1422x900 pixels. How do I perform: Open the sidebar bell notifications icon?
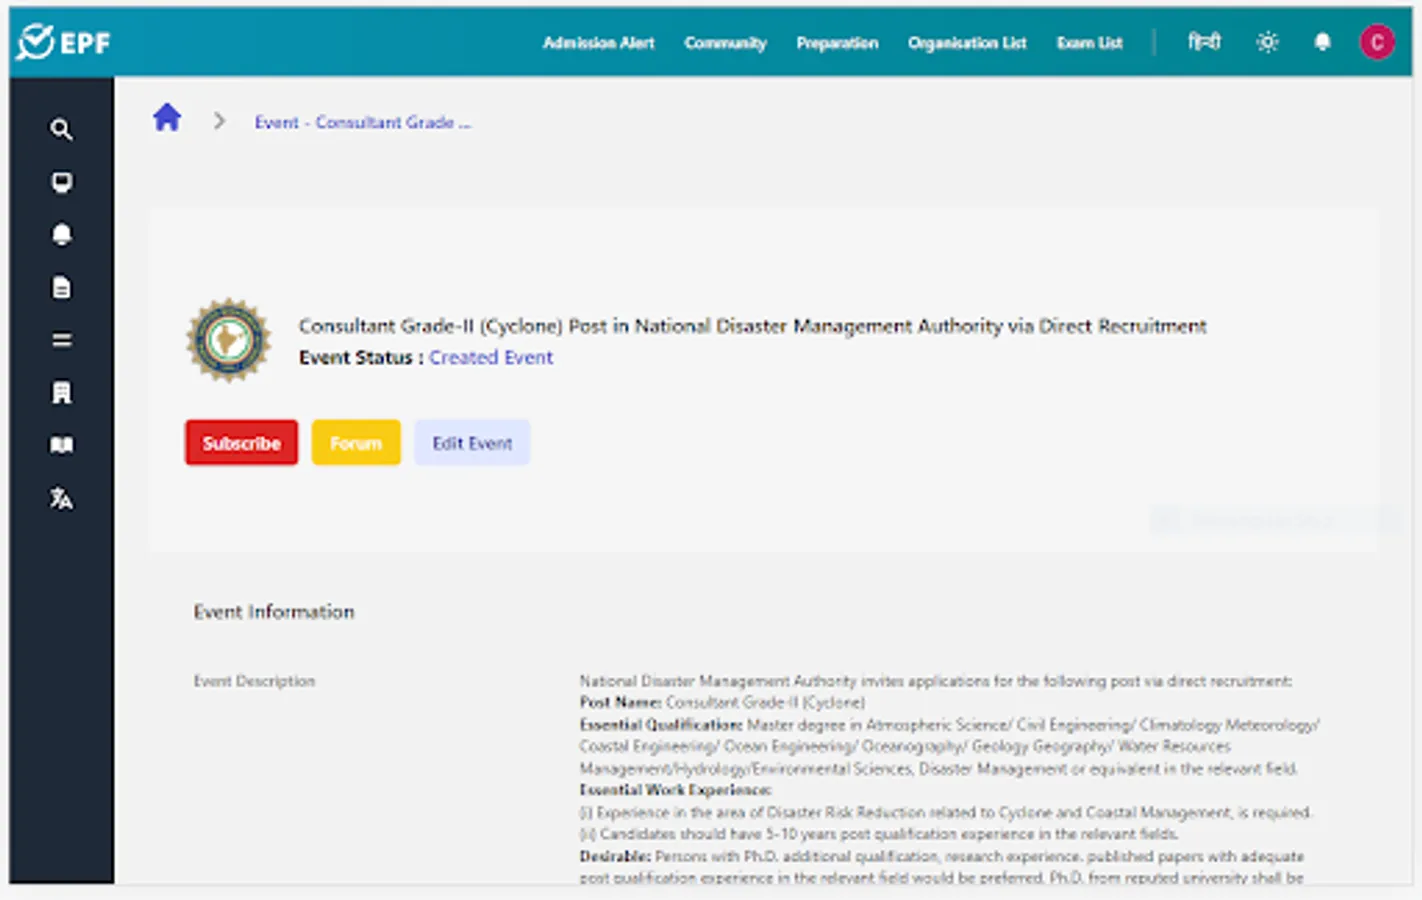(x=61, y=234)
